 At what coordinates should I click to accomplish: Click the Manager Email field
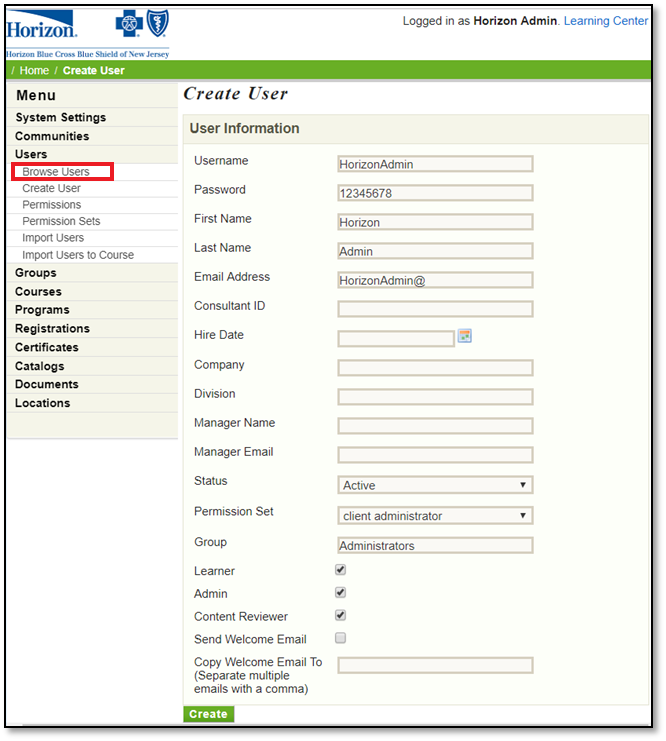click(435, 455)
